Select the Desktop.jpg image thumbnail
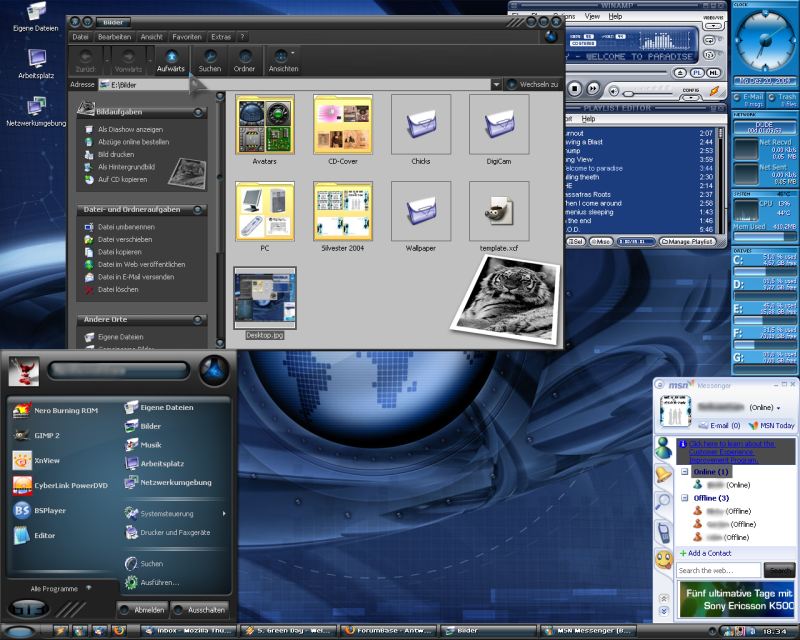 click(265, 298)
